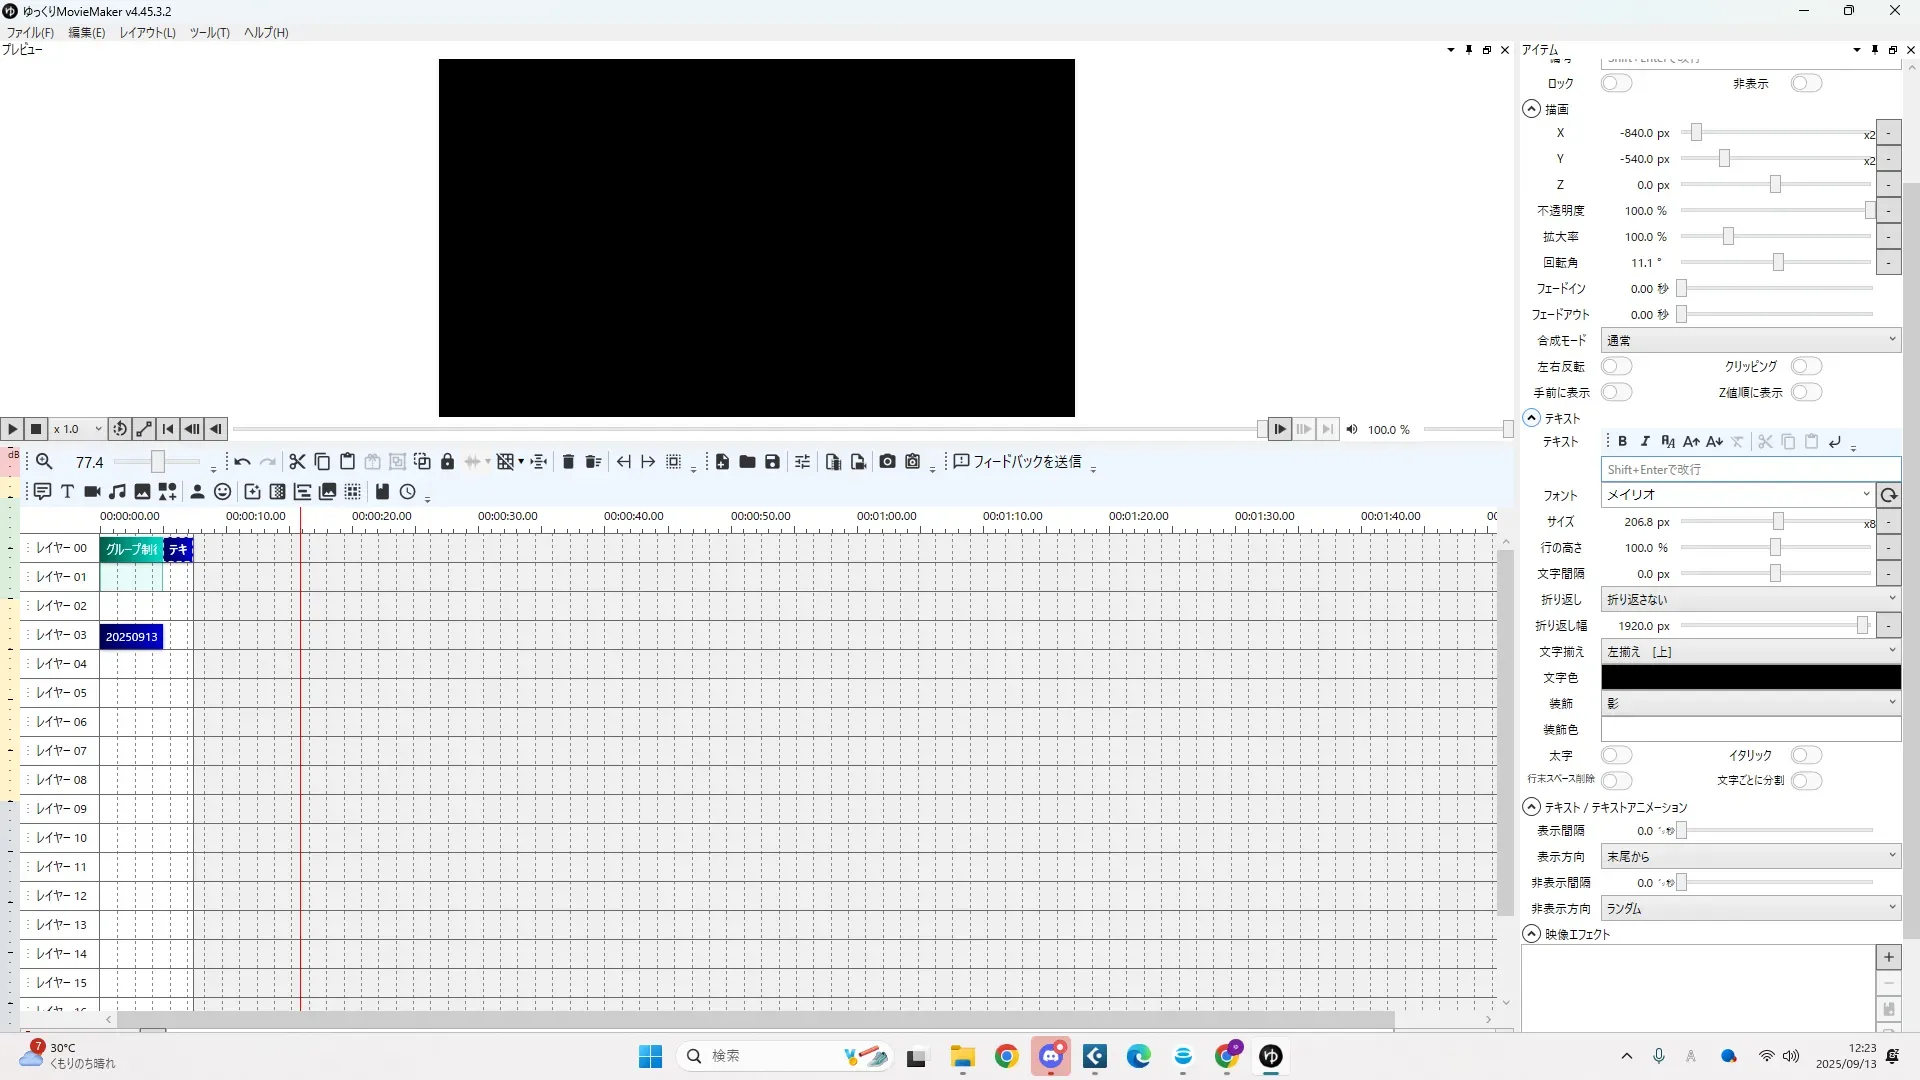This screenshot has height=1080, width=1920.
Task: Add an audio item via music note icon
Action: [118, 492]
